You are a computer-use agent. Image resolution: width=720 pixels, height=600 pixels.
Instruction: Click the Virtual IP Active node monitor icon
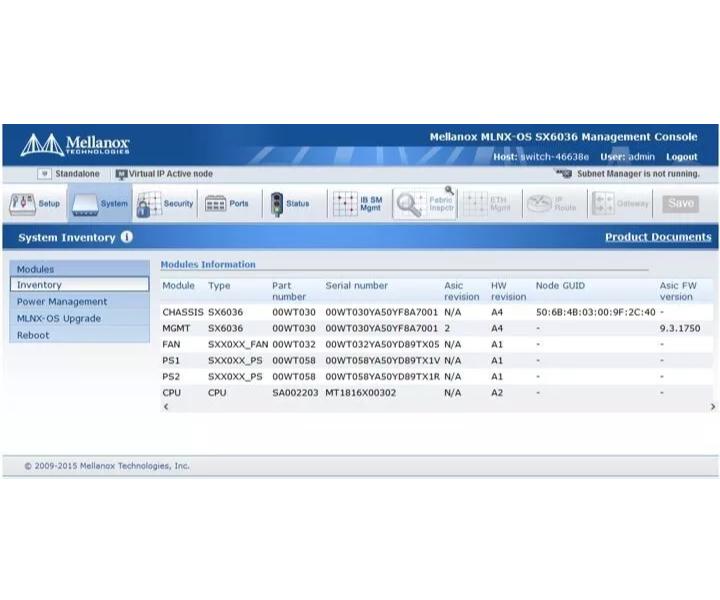click(x=121, y=174)
